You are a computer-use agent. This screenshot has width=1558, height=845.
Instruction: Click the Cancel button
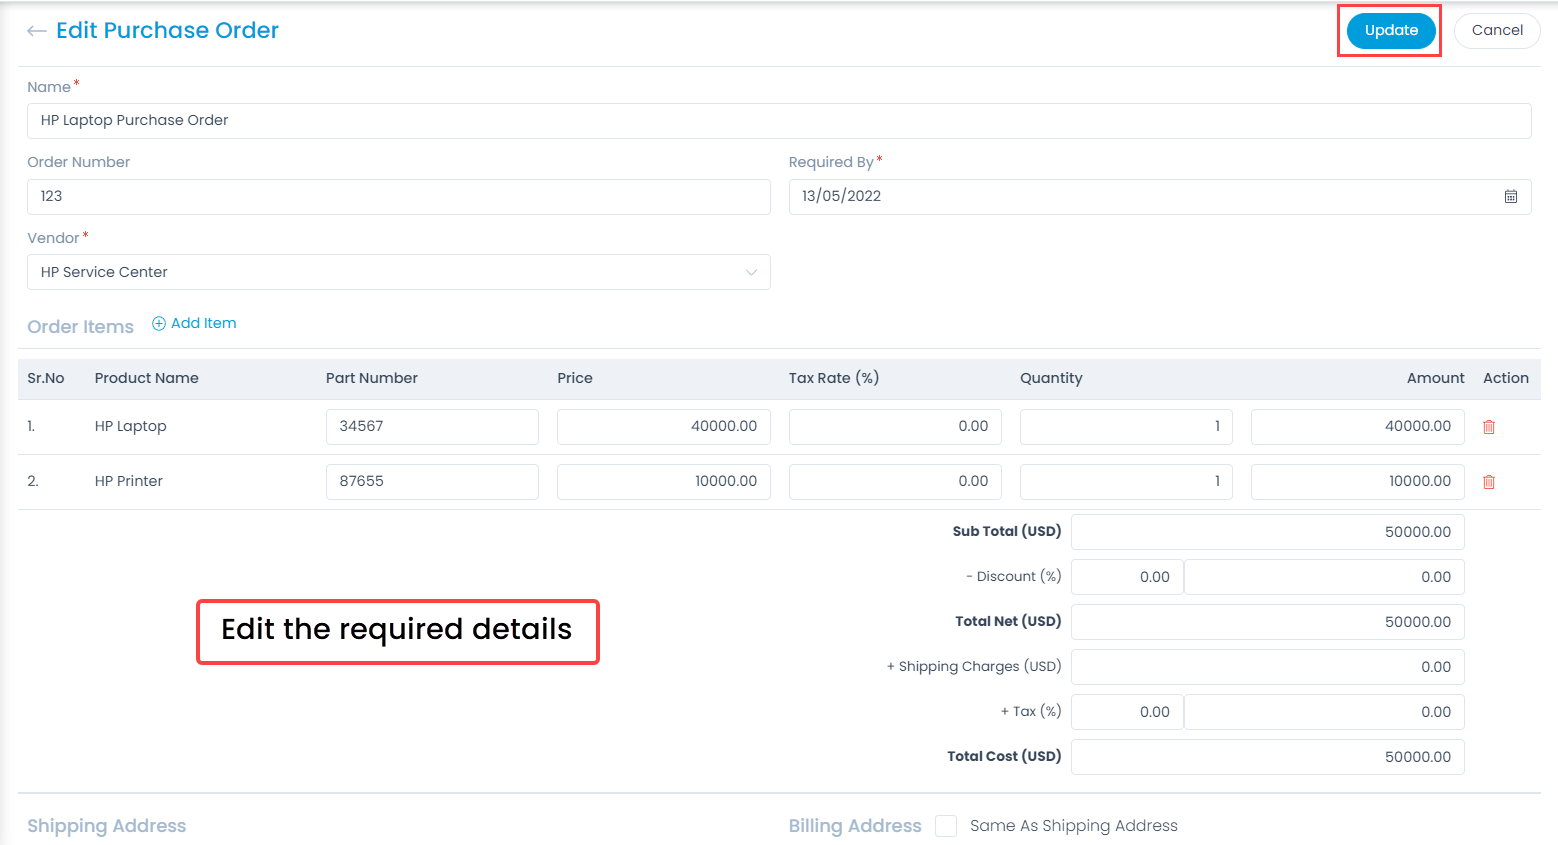coord(1496,31)
